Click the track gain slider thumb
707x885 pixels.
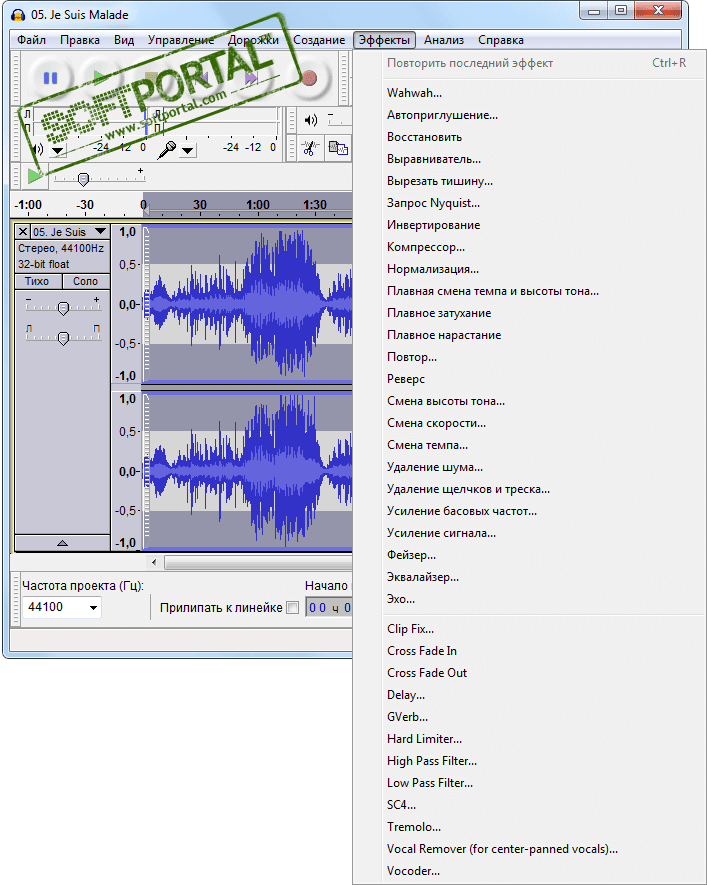point(63,308)
